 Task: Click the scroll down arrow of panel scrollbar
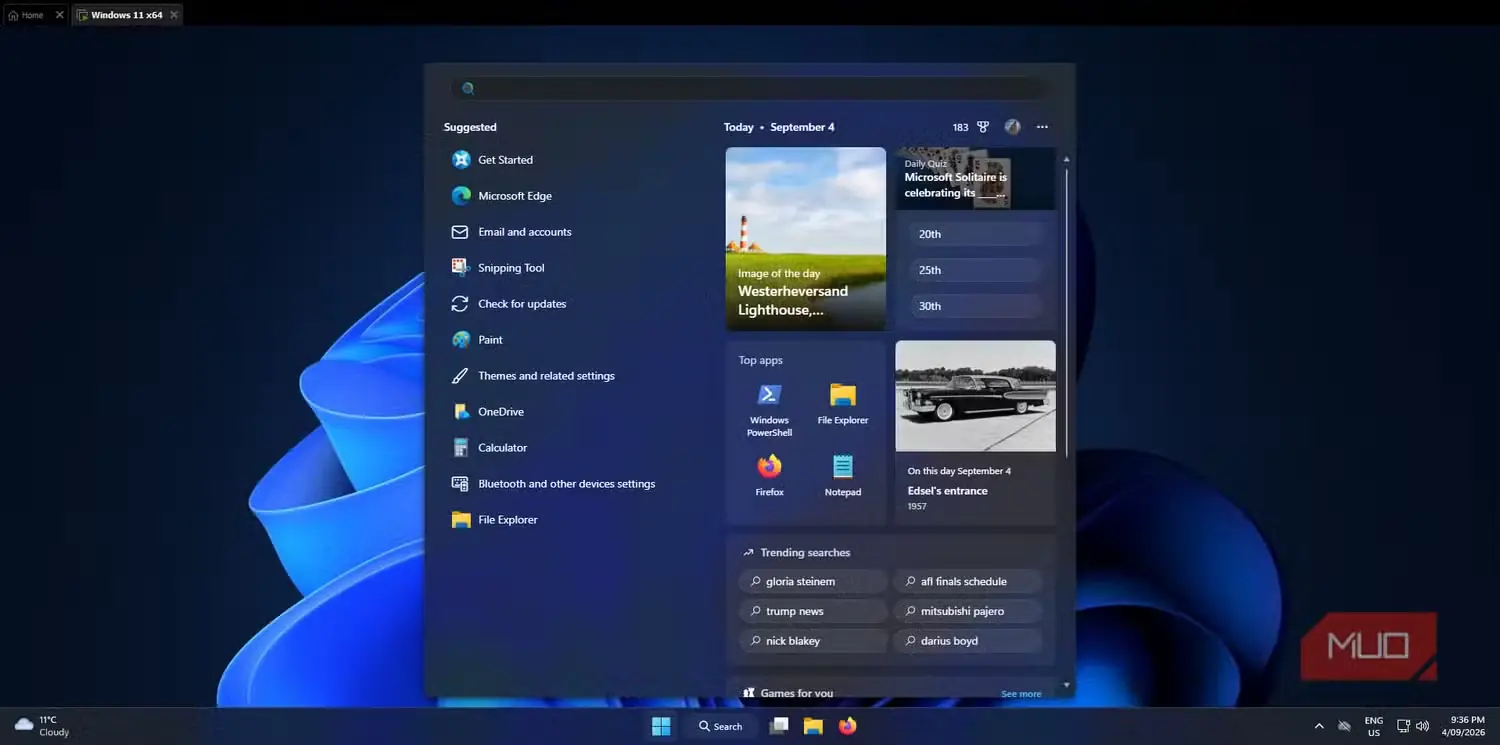tap(1066, 685)
